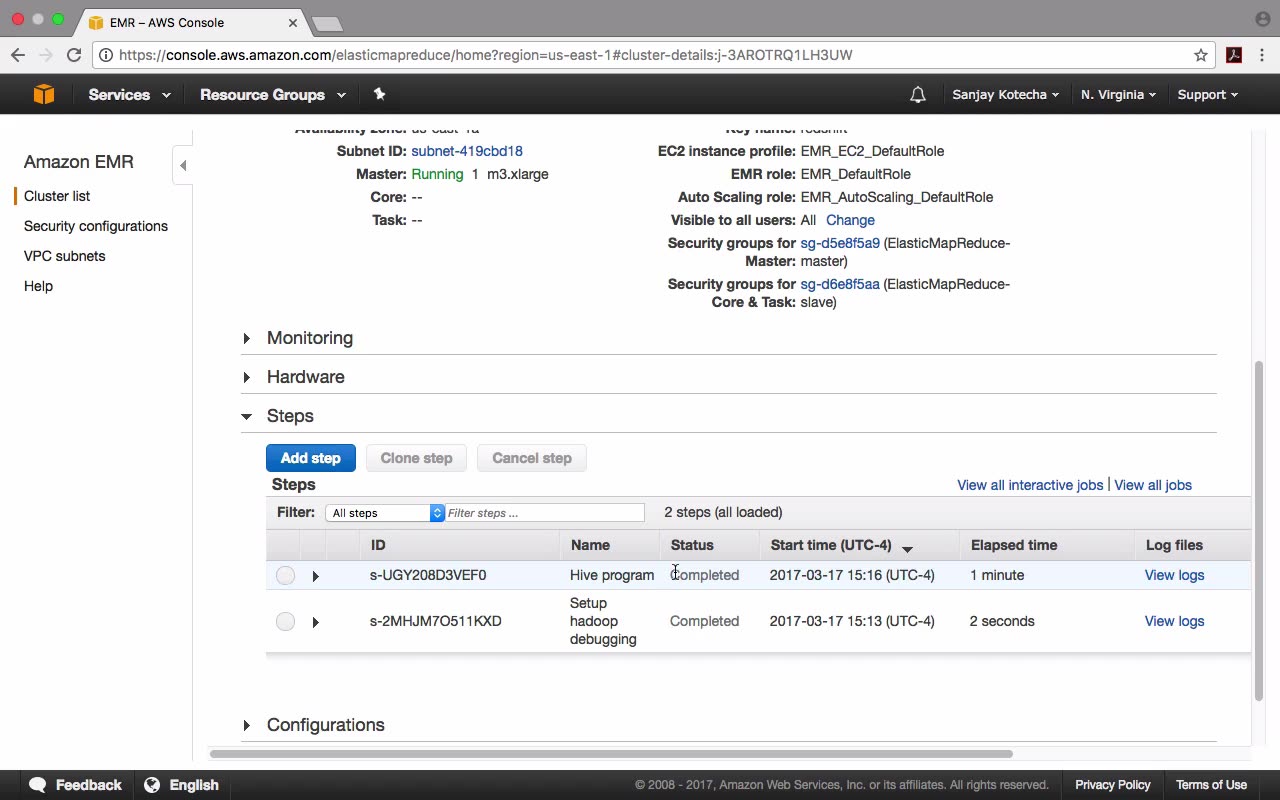1280x800 pixels.
Task: Open the Sanjay Kotecha account menu
Action: 1006,95
